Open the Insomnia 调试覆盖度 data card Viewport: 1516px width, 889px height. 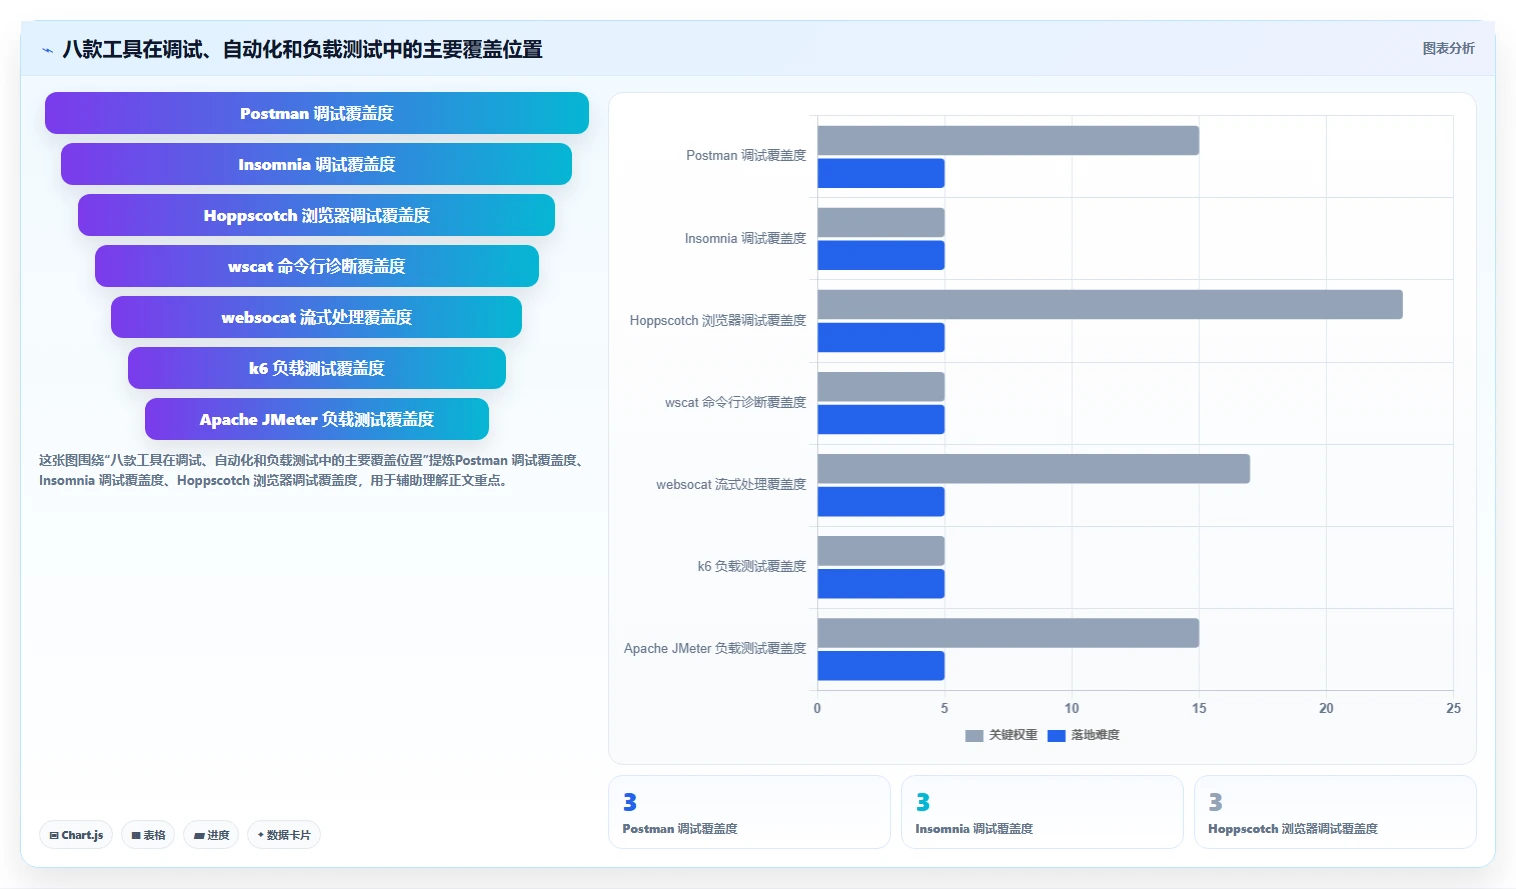click(x=1042, y=812)
